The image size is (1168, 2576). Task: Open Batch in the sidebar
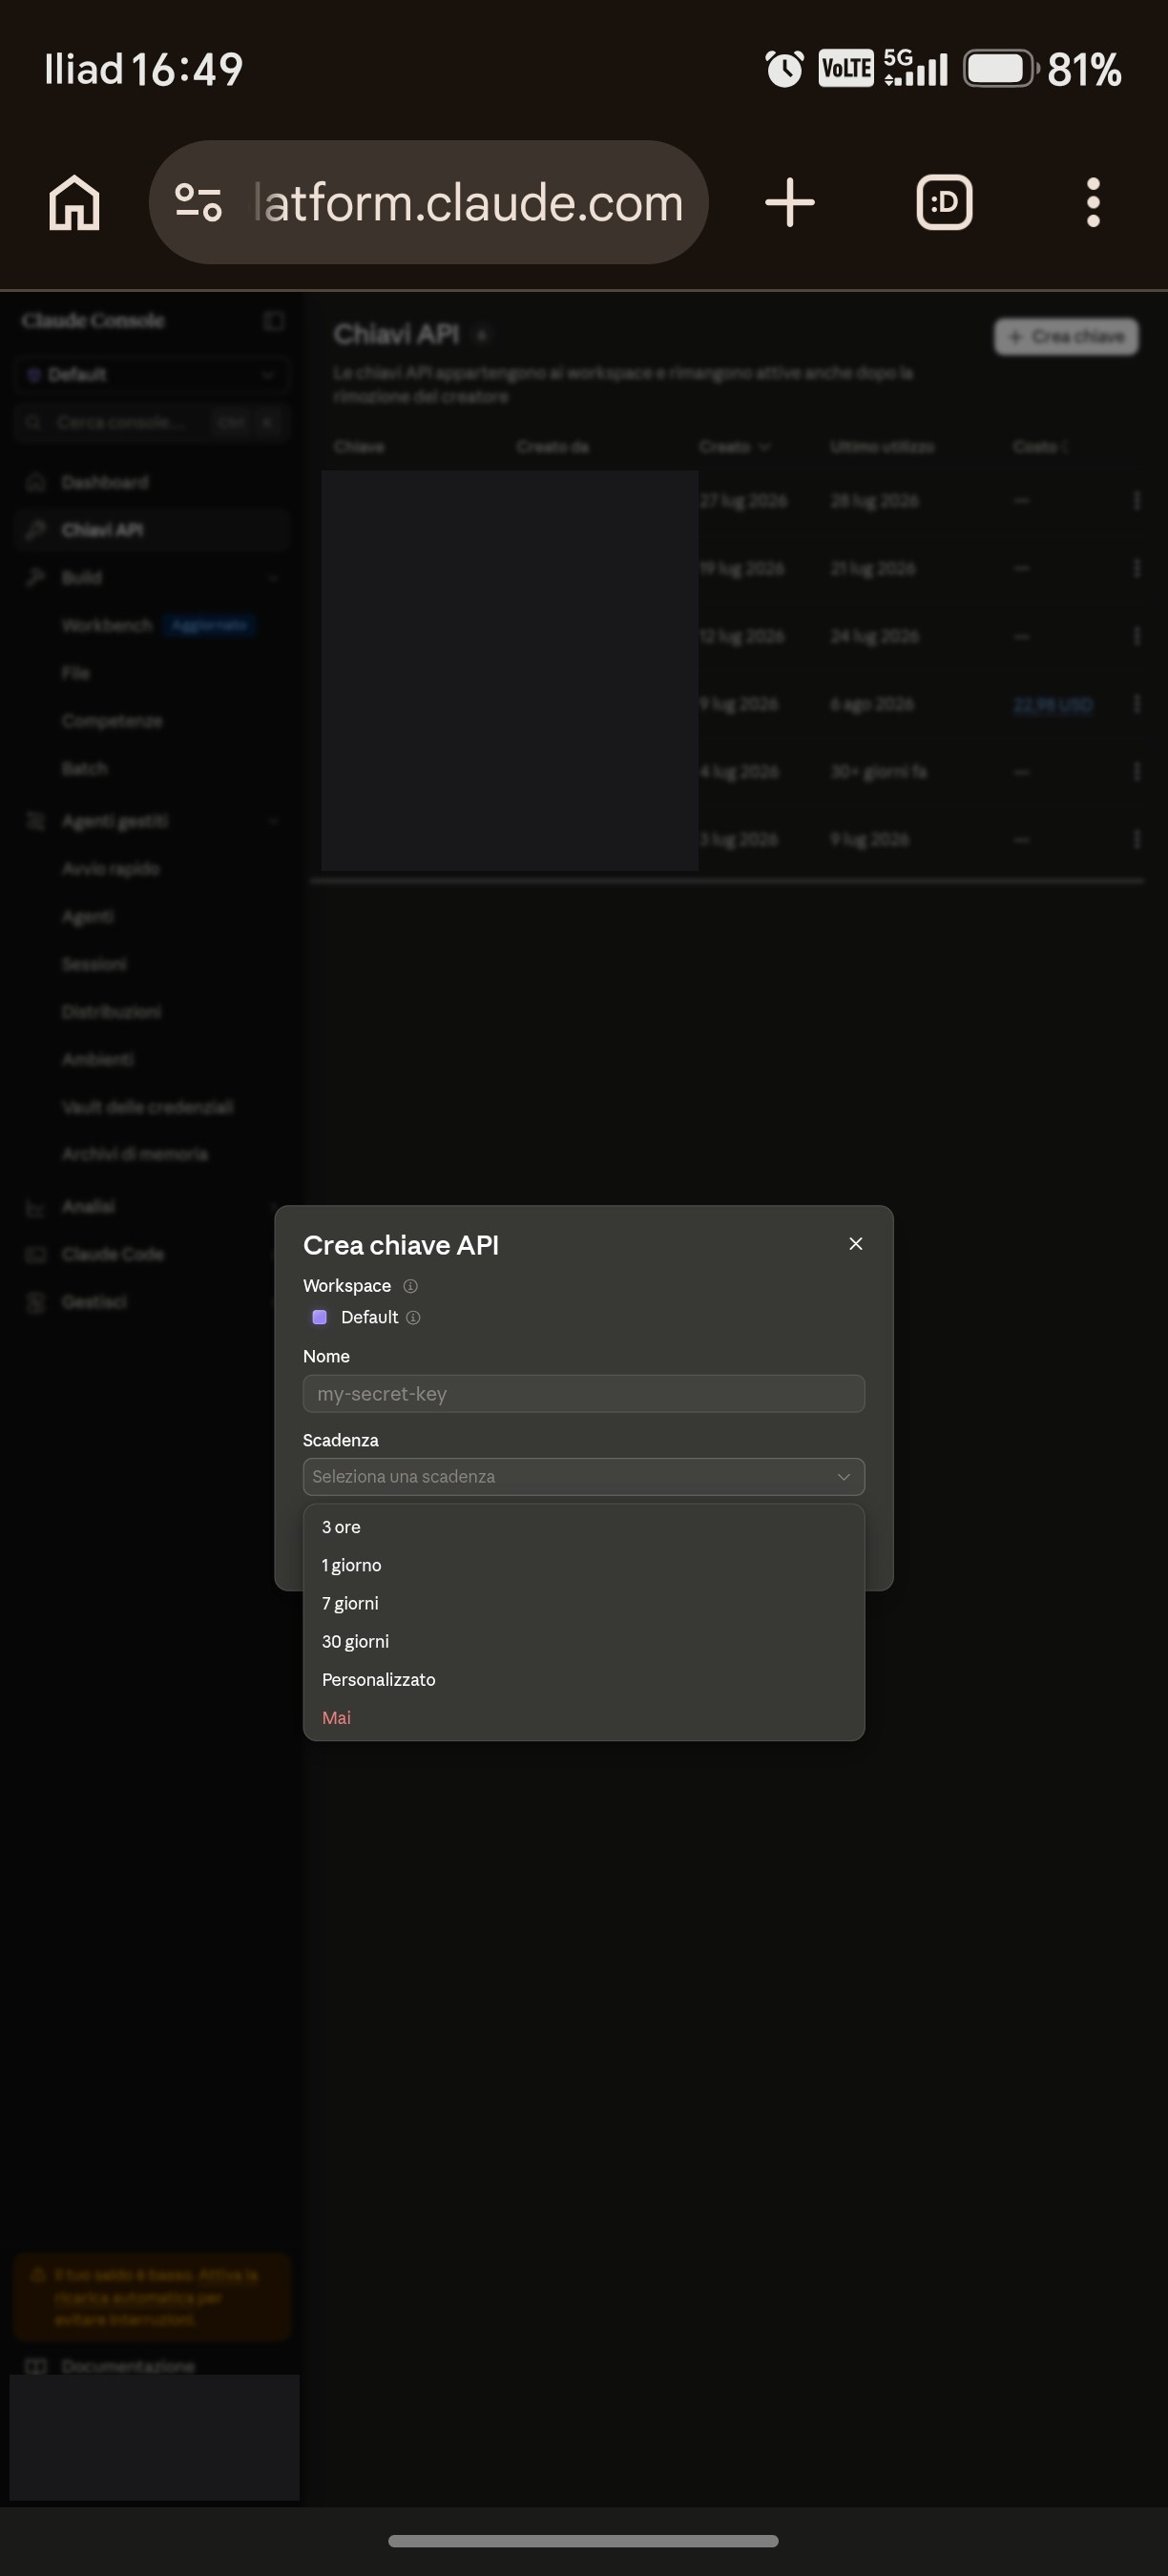click(84, 767)
